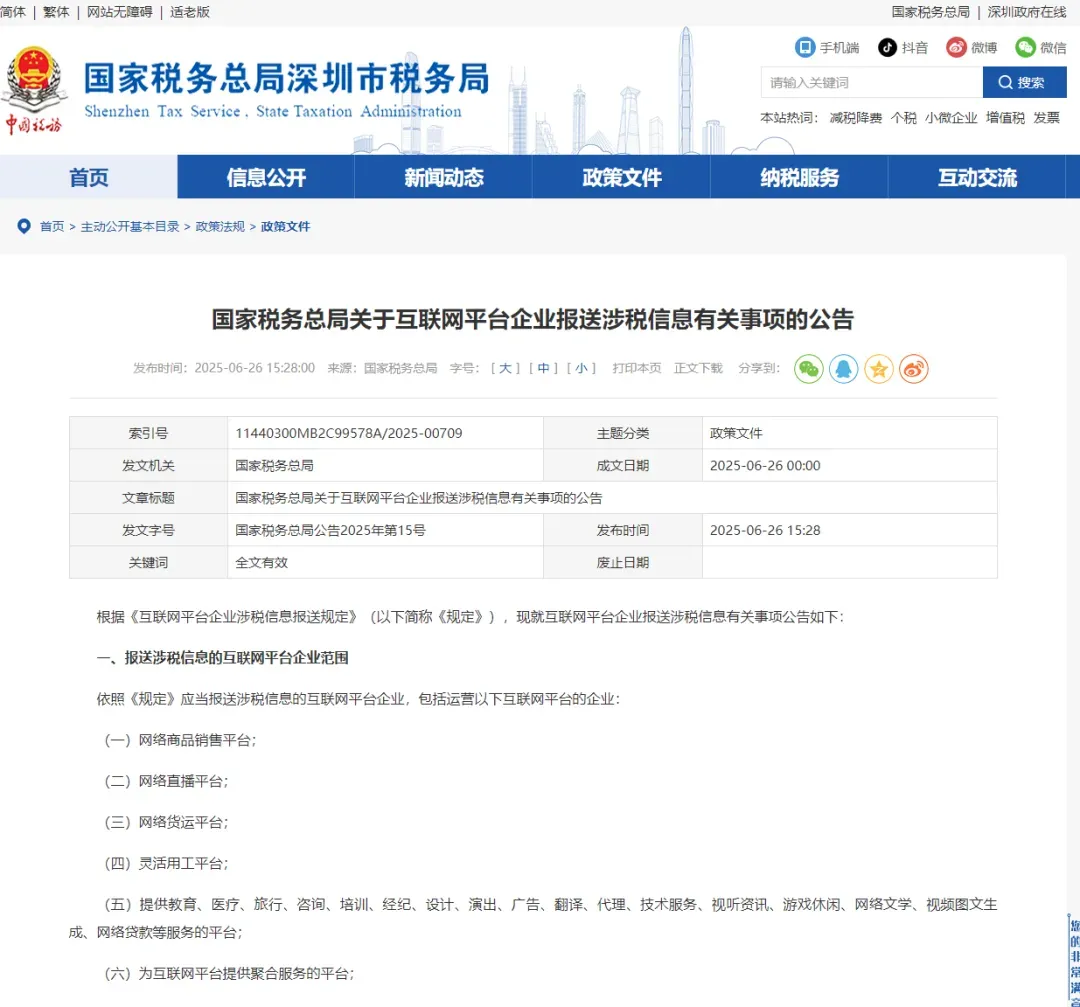Click hot word 个税
This screenshot has height=1007, width=1080.
pyautogui.click(x=903, y=118)
